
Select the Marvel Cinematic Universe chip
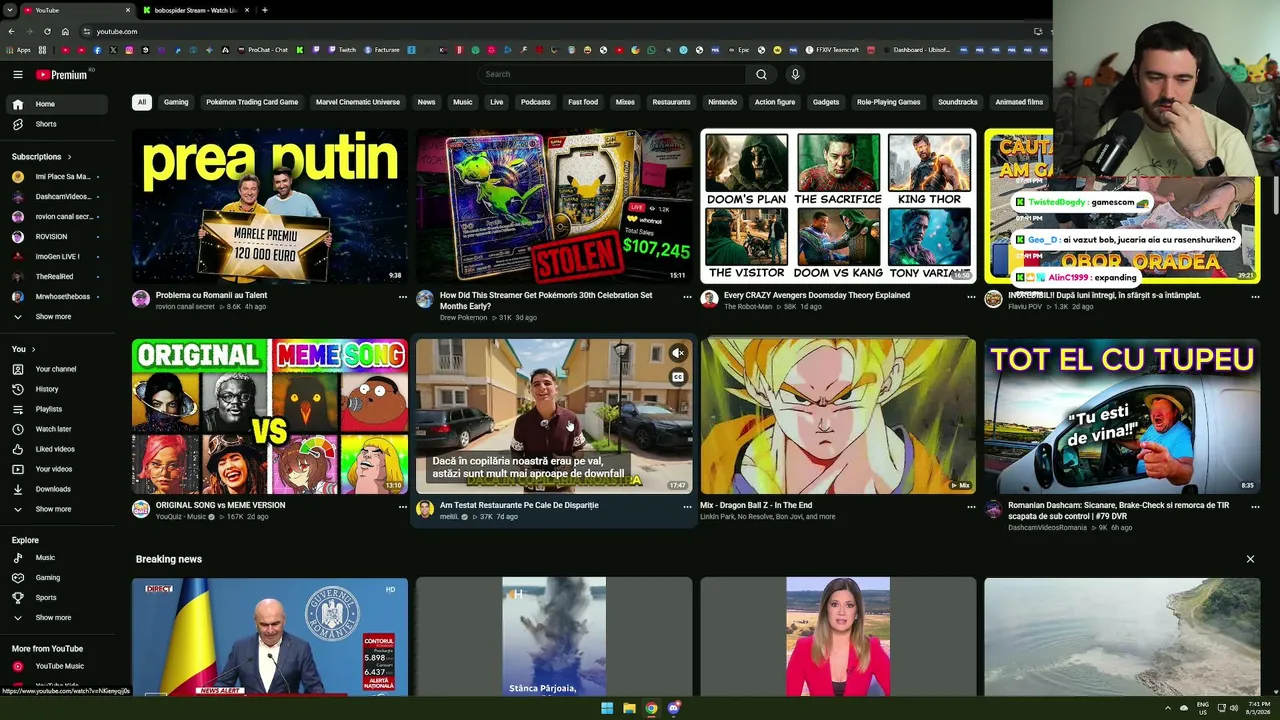click(x=358, y=102)
